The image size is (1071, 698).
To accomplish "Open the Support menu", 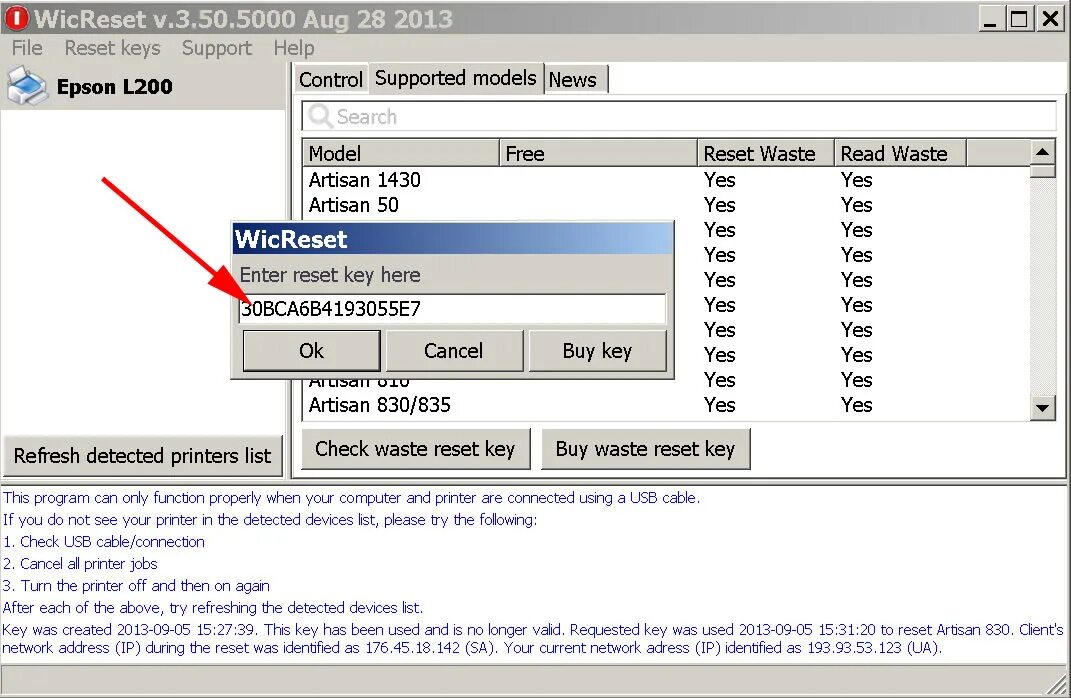I will (x=217, y=48).
